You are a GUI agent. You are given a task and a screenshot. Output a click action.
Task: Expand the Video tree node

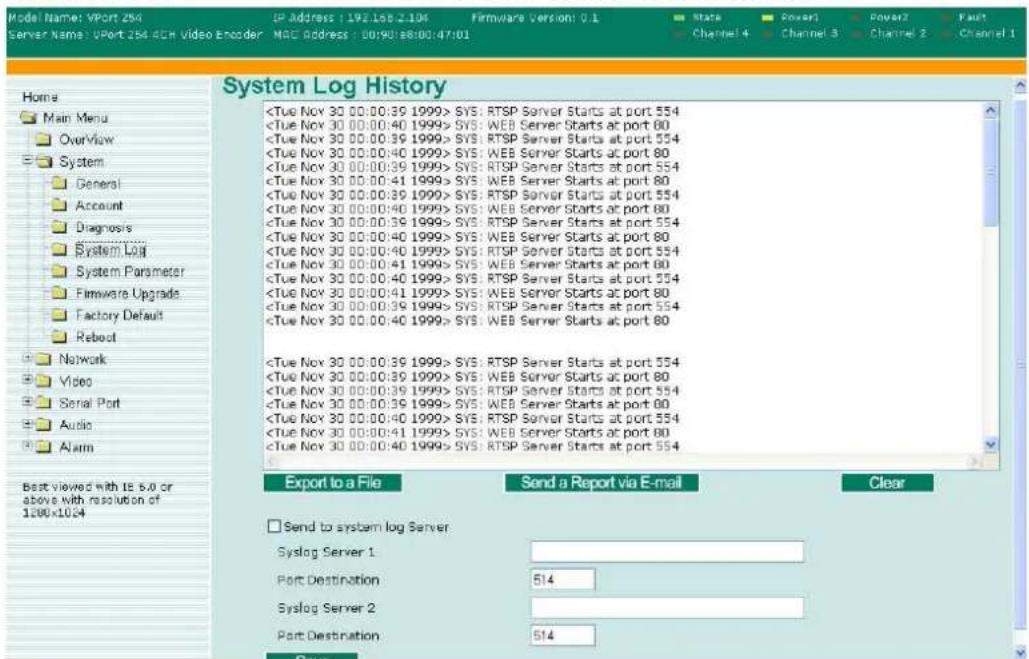click(x=28, y=380)
